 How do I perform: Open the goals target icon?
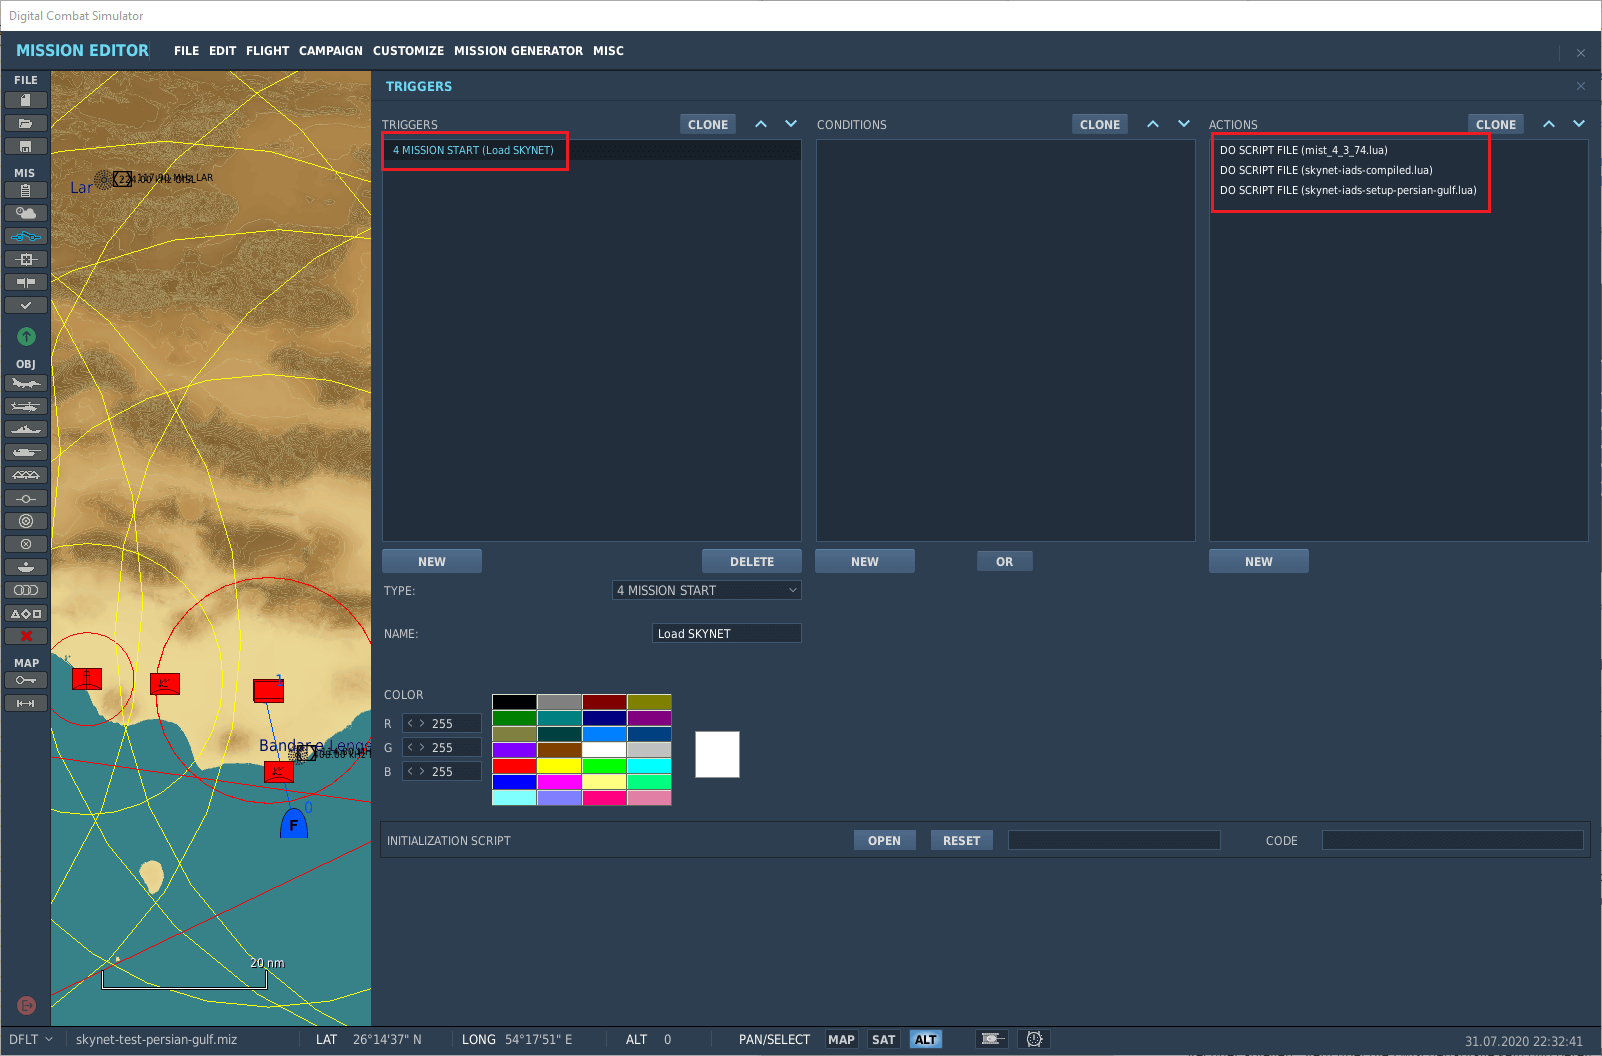[26, 259]
